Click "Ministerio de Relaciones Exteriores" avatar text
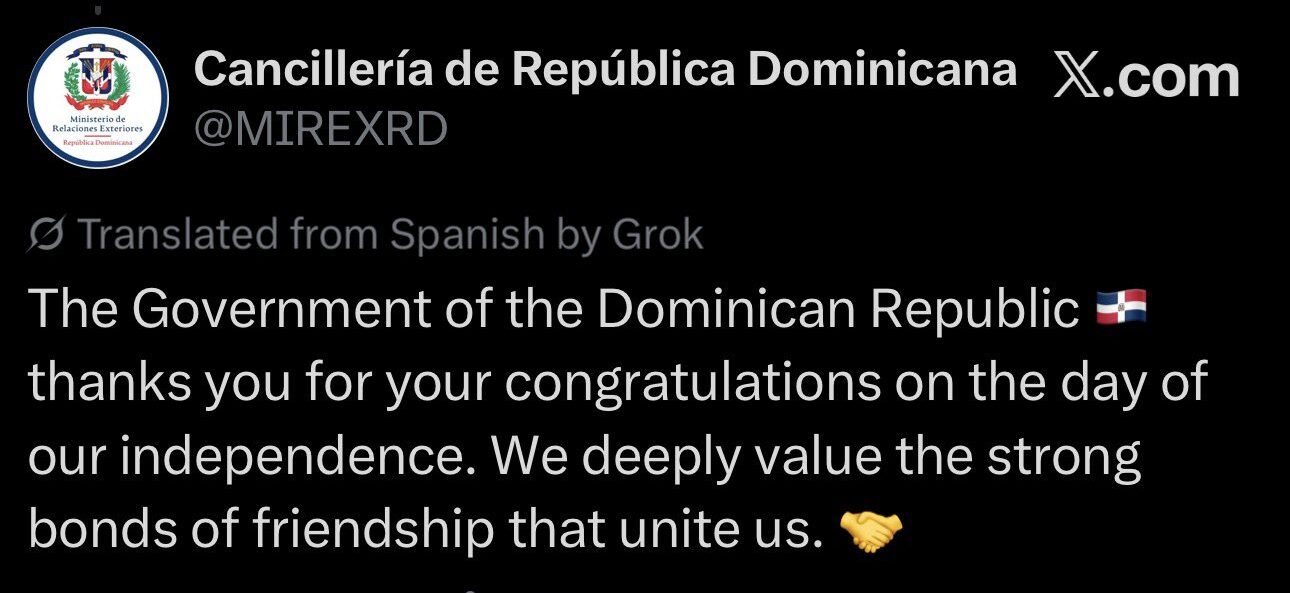The width and height of the screenshot is (1290, 593). pos(97,124)
